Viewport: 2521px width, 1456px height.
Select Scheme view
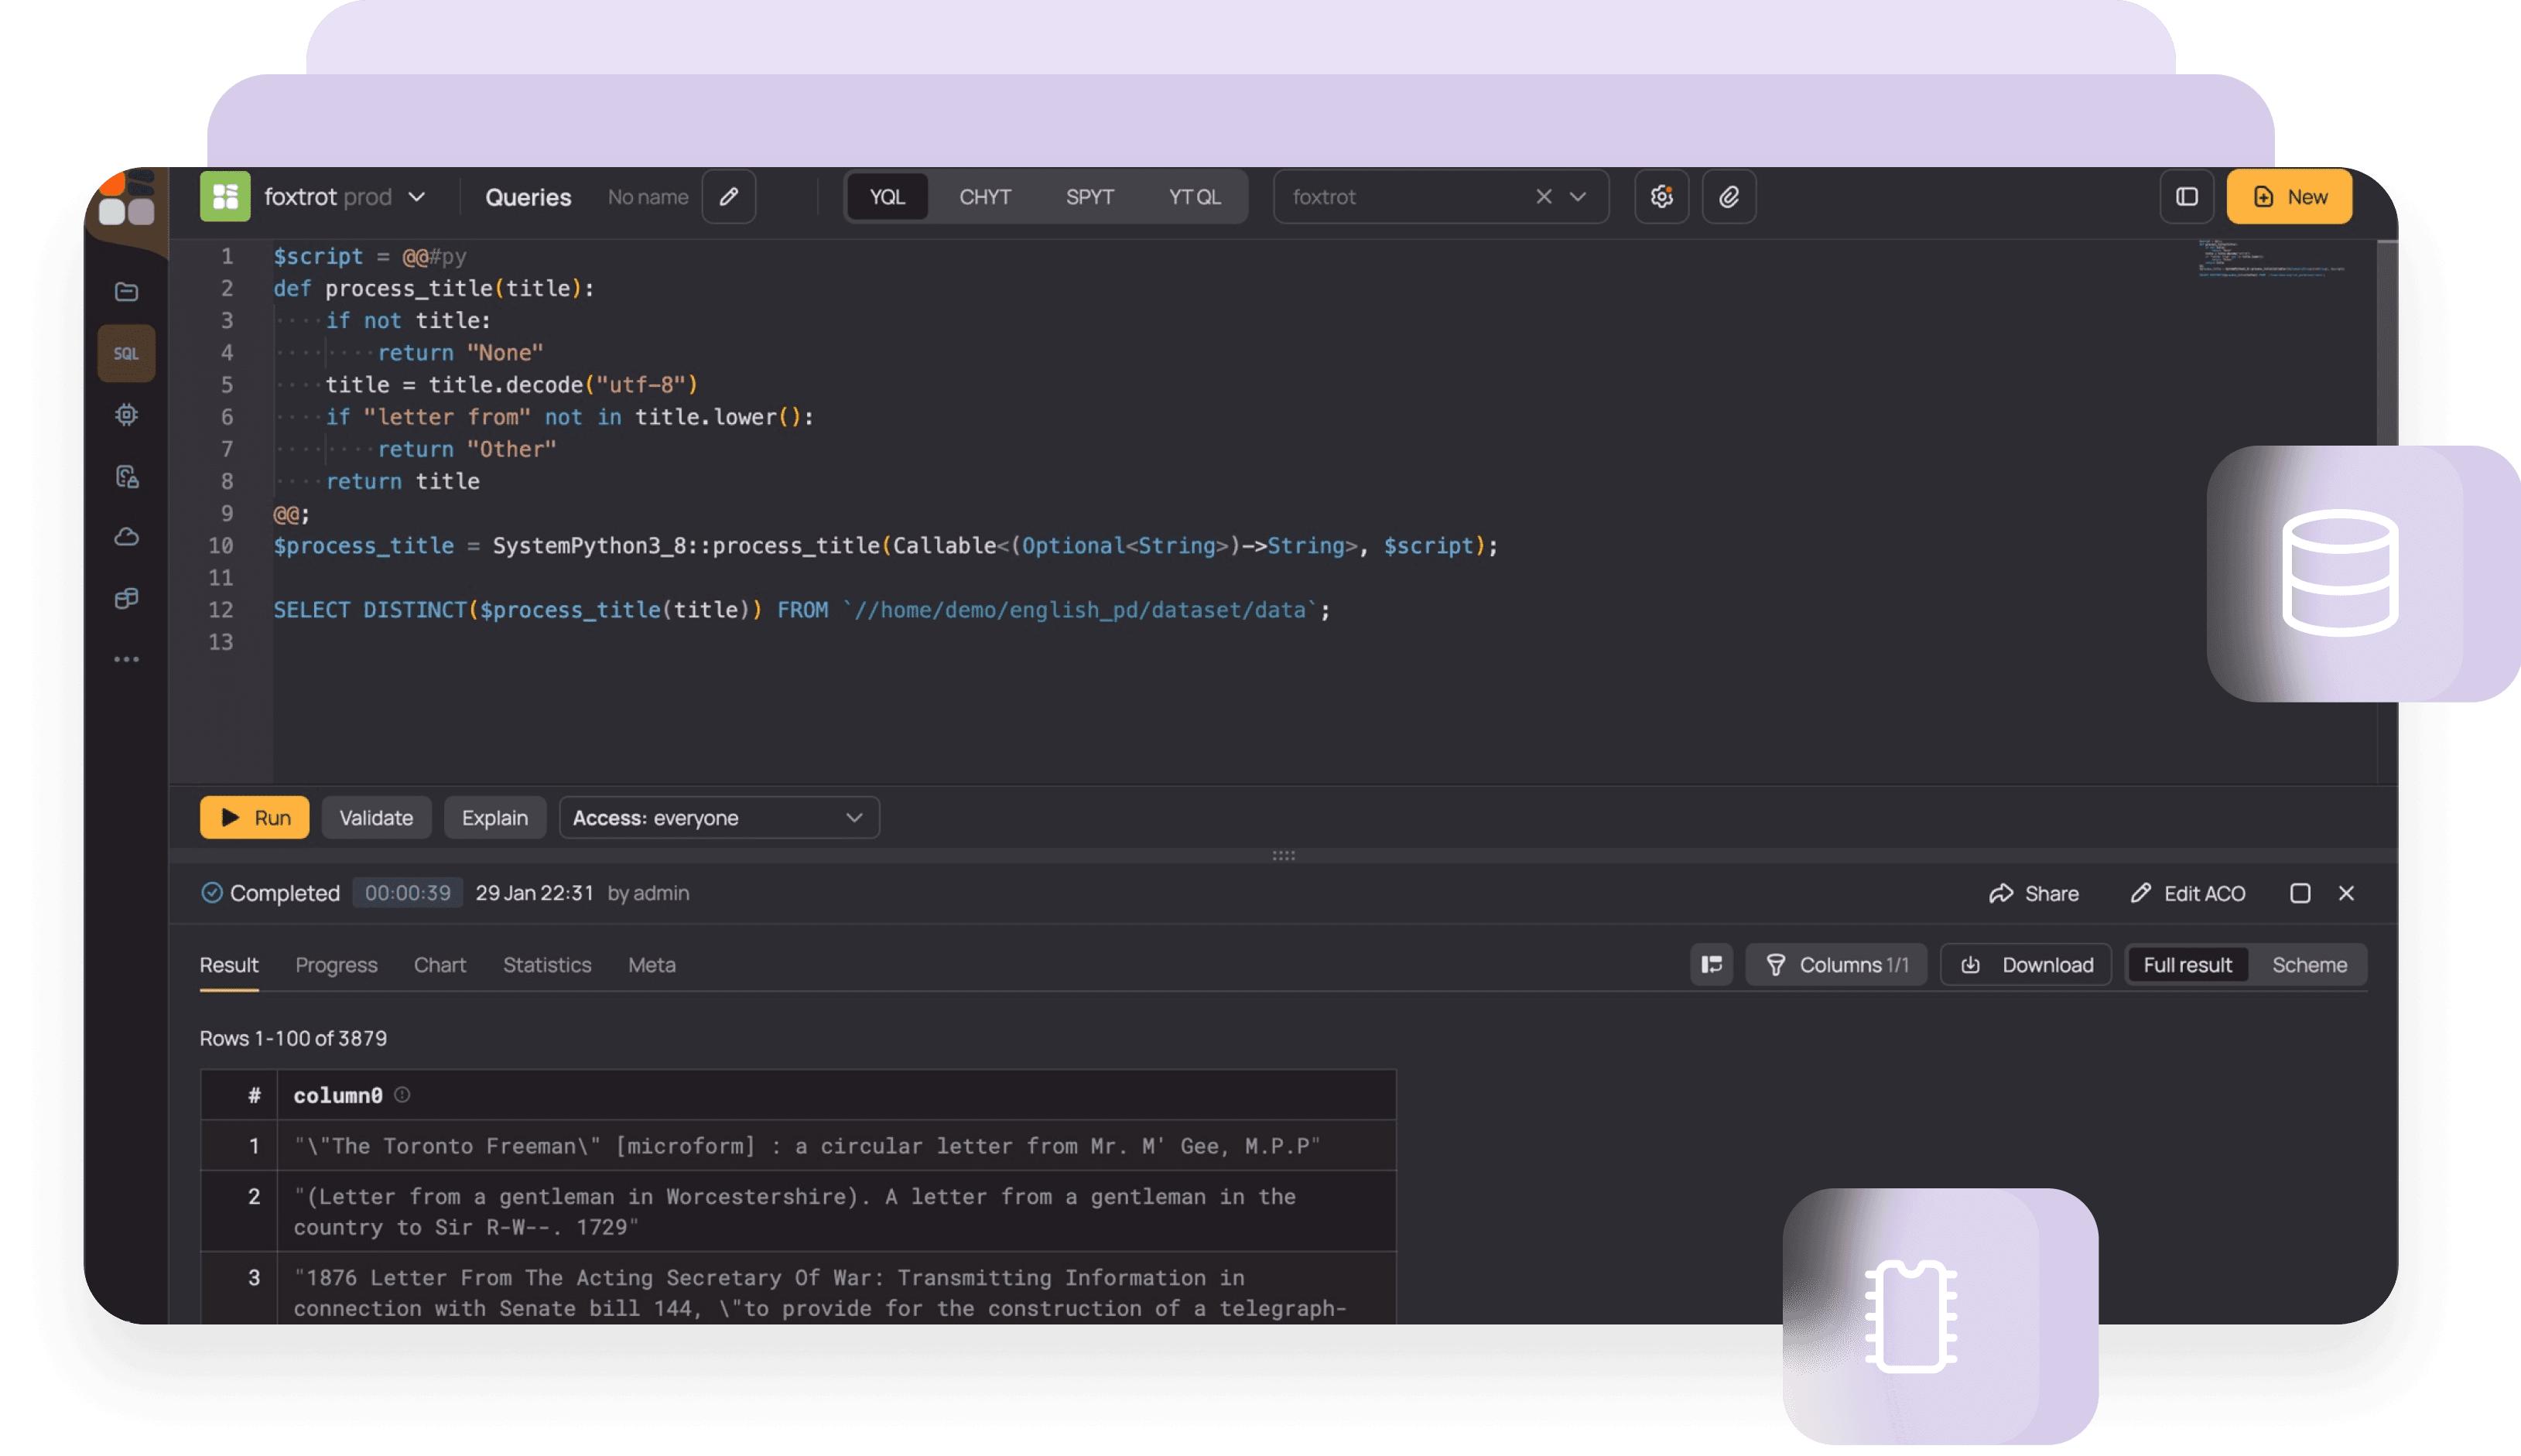[2309, 965]
